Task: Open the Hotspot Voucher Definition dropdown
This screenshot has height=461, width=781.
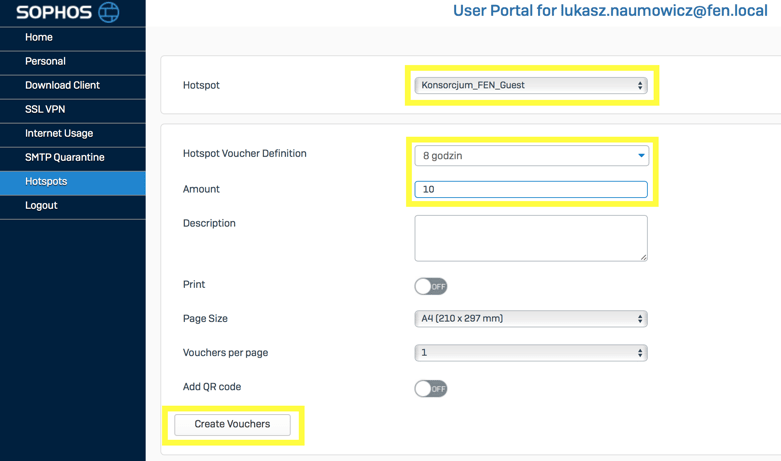Action: point(530,156)
